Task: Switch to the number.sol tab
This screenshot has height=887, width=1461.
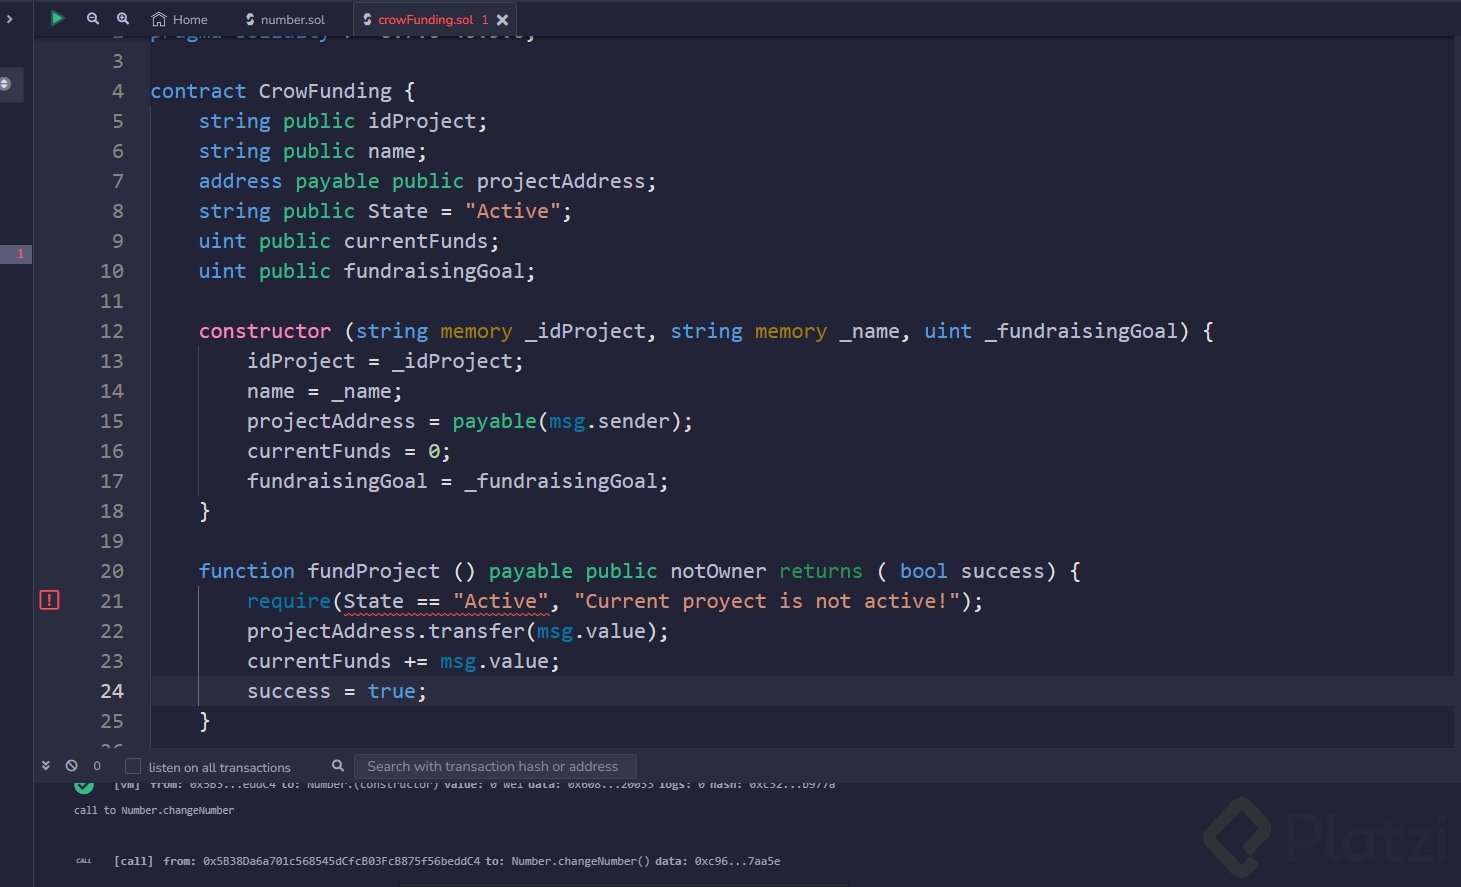Action: click(x=285, y=19)
